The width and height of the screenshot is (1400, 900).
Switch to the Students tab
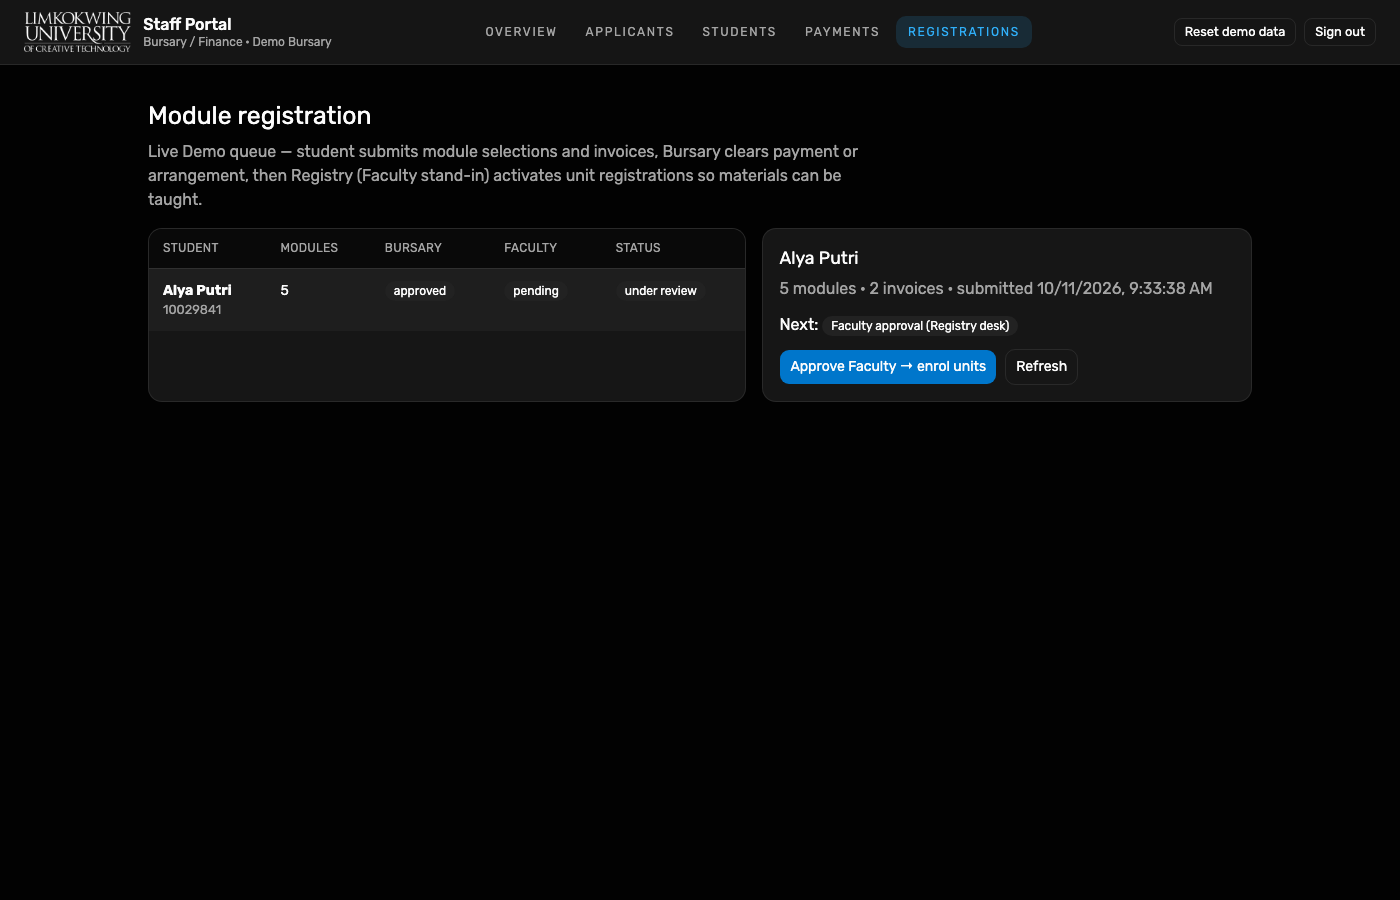(x=739, y=32)
